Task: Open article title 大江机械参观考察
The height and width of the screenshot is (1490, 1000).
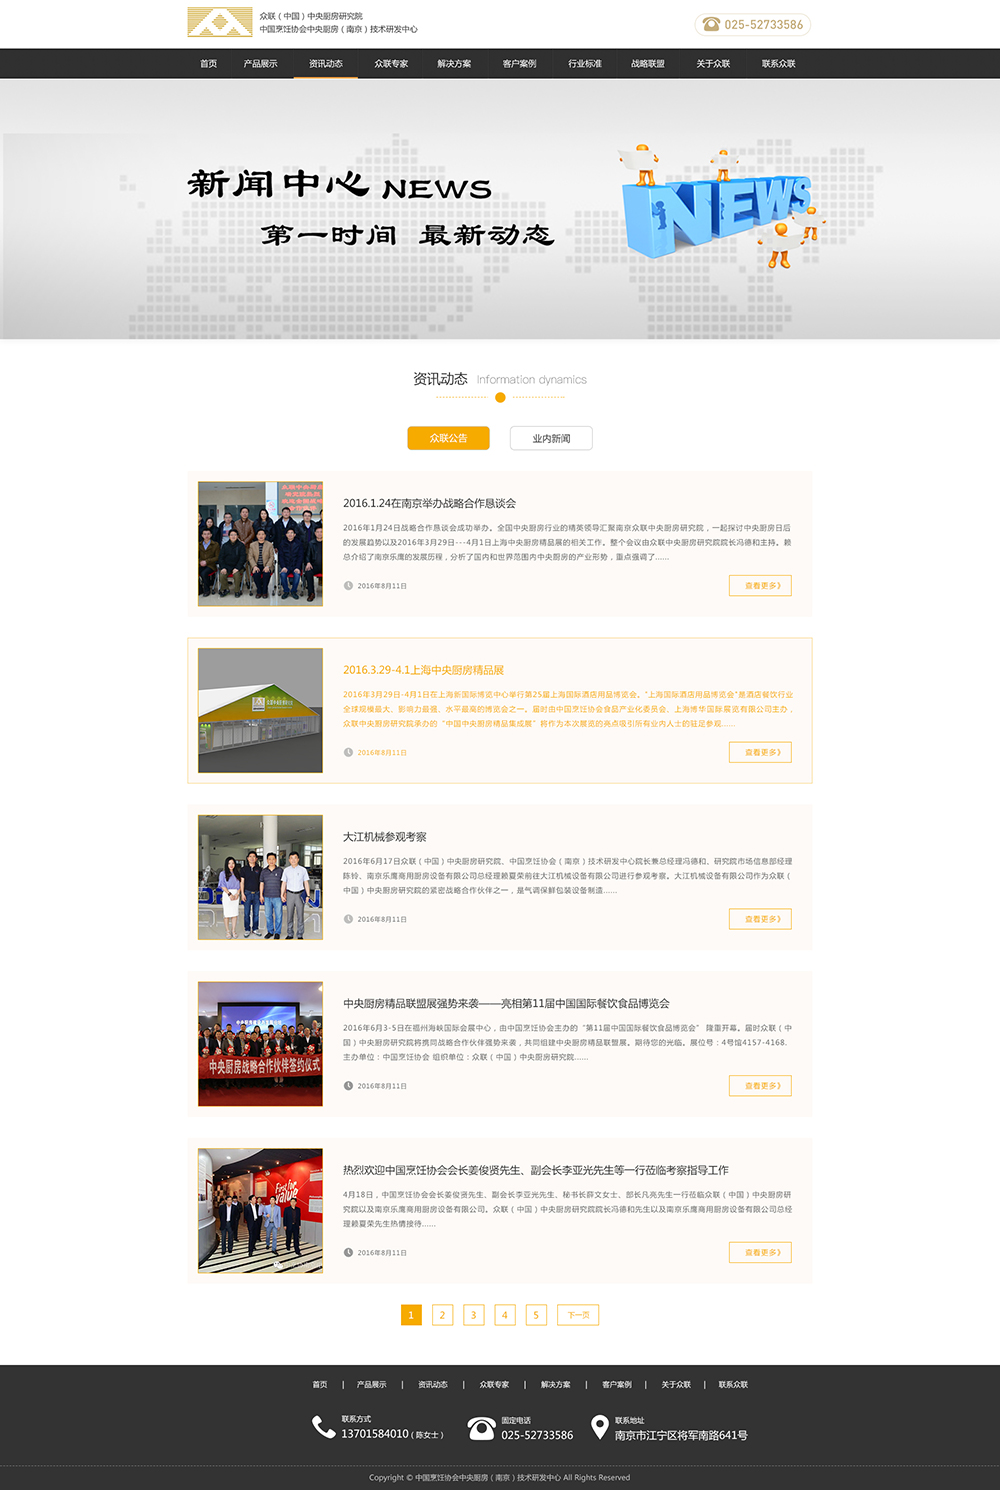Action: pos(385,837)
